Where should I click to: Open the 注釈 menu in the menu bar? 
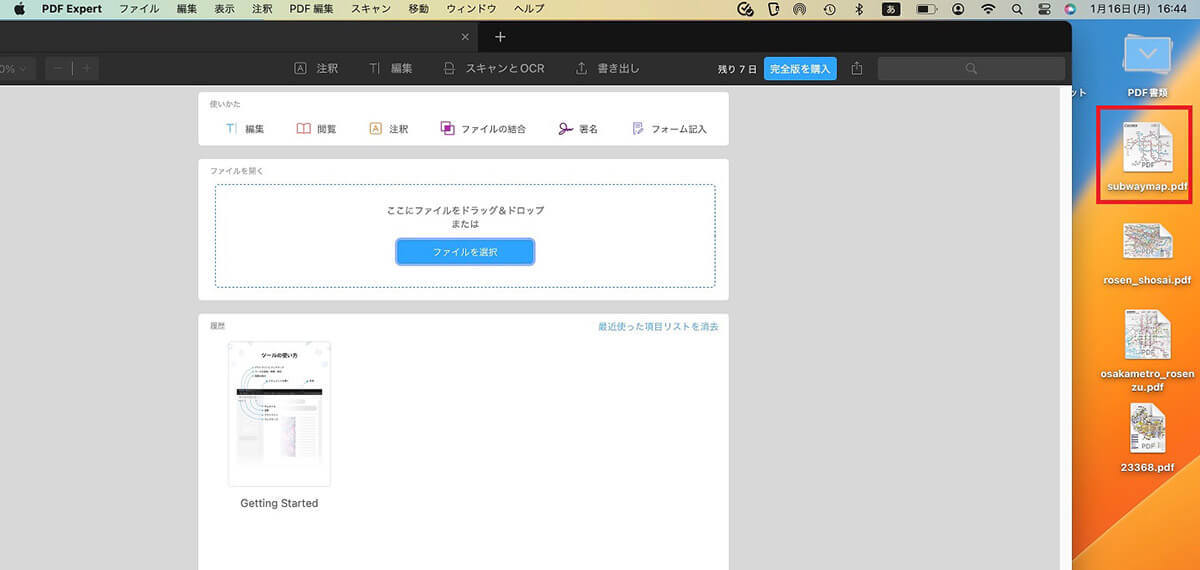click(x=262, y=9)
